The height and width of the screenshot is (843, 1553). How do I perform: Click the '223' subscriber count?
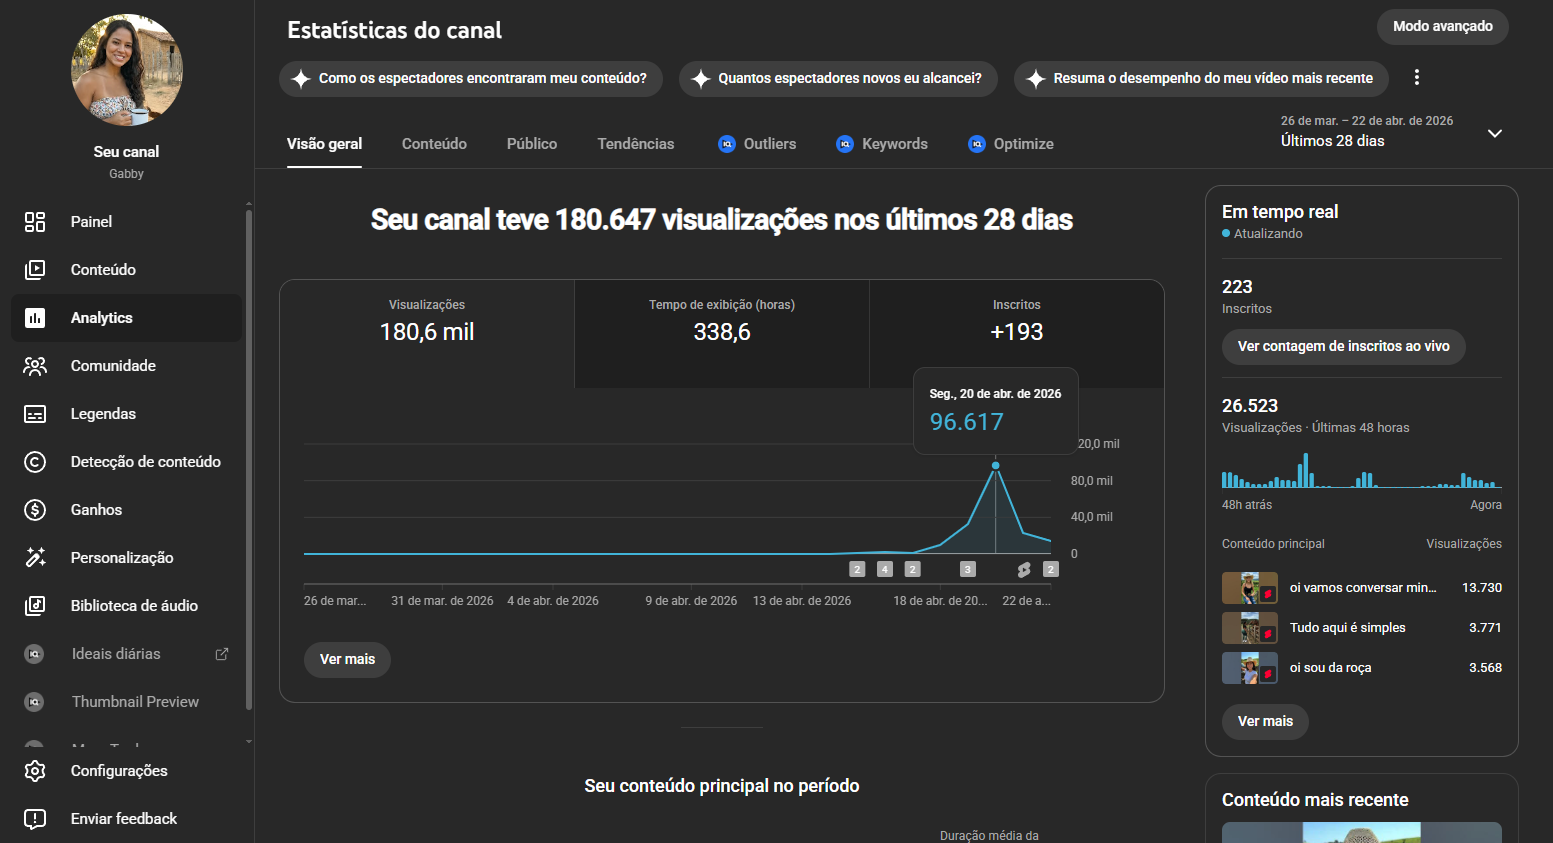(x=1237, y=287)
